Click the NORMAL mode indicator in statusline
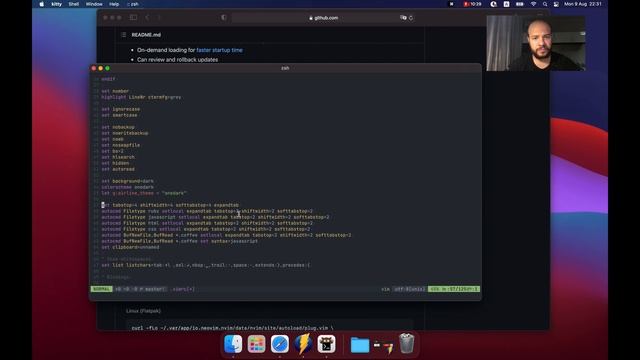The image size is (640, 360). (101, 289)
